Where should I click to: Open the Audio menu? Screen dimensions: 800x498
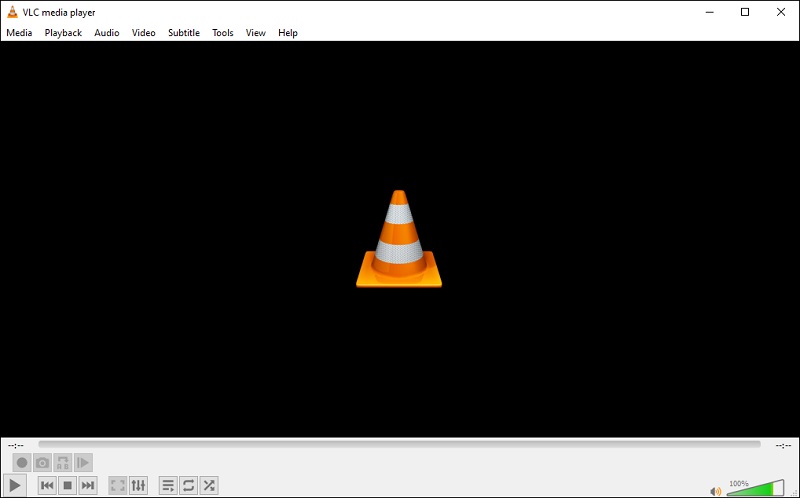coord(107,33)
